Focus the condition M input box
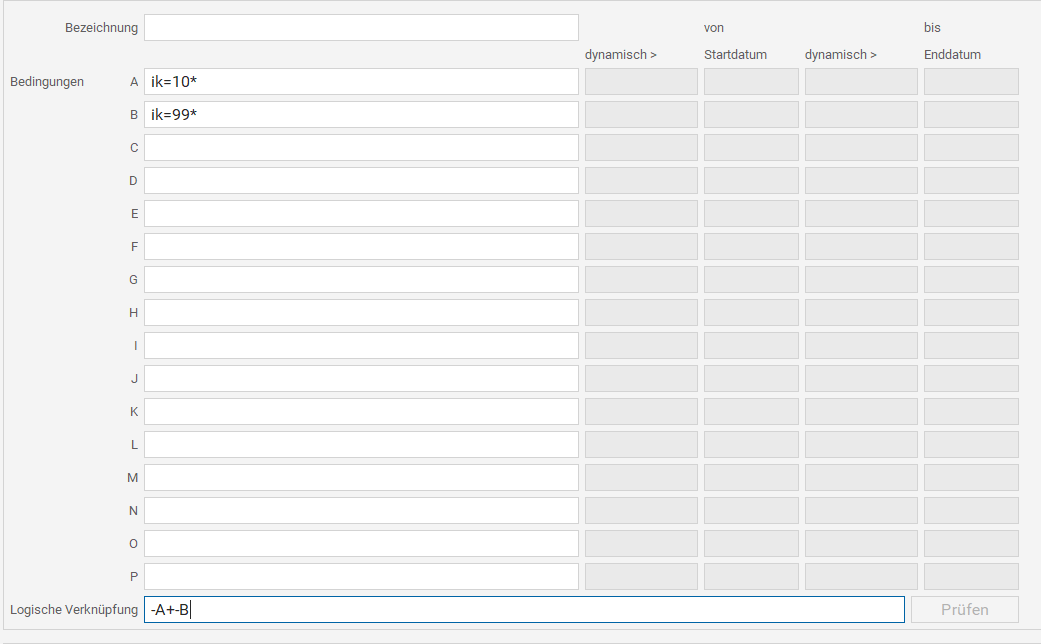Screen dimensions: 1041x644 [361, 478]
